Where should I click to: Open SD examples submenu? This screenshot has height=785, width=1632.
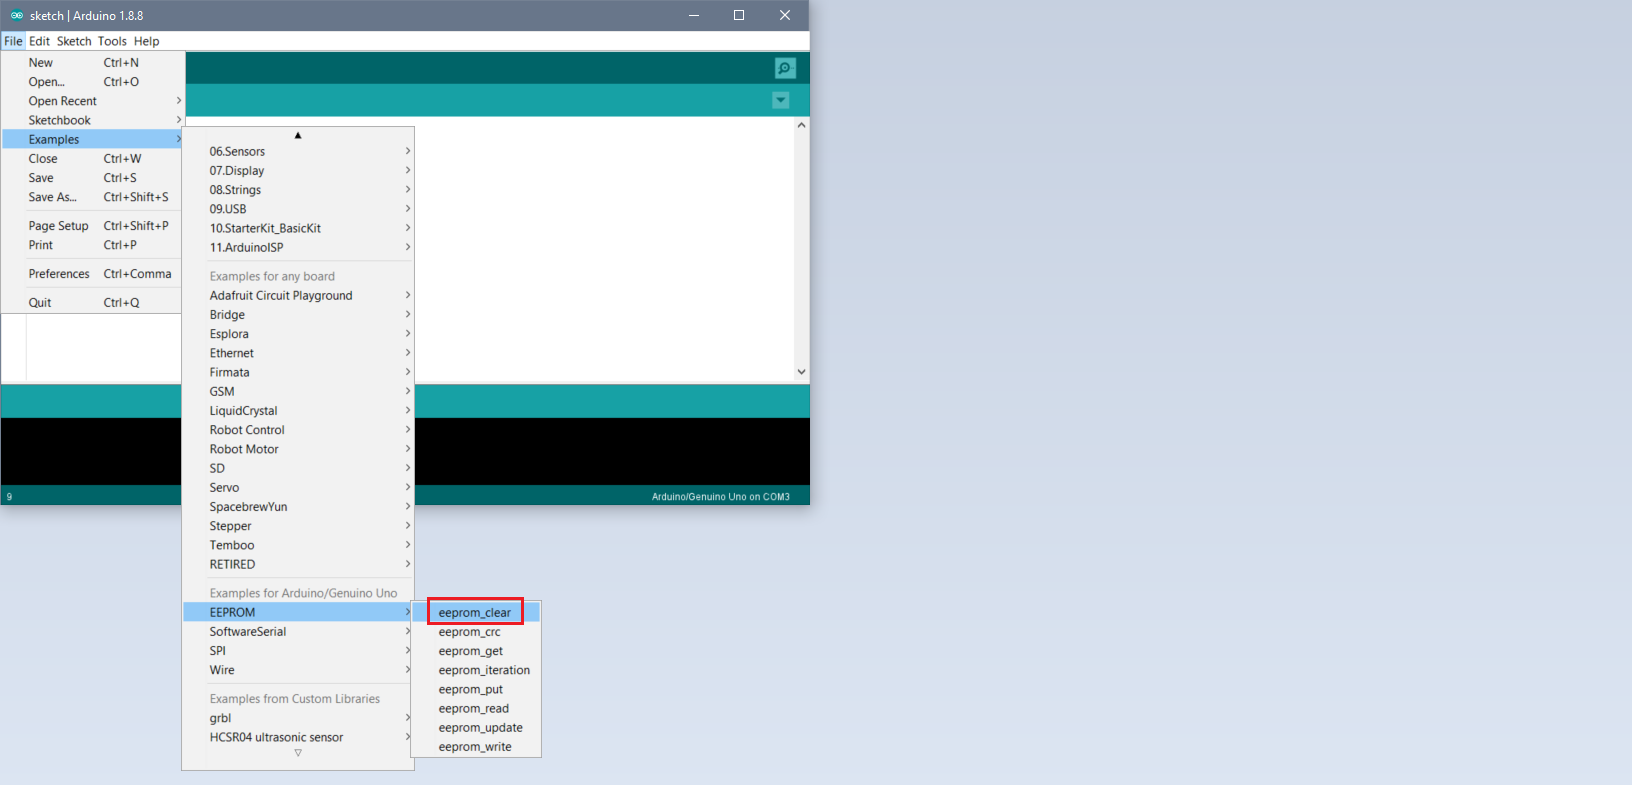[298, 468]
